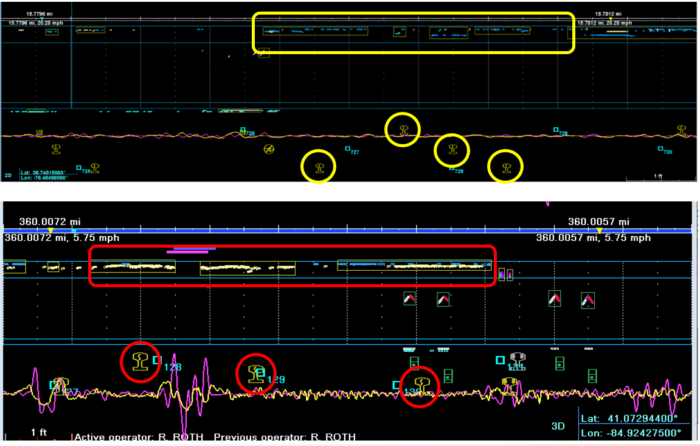Click the 360.0072 mi, 5.75 mph label
This screenshot has height=446, width=700.
coord(62,238)
